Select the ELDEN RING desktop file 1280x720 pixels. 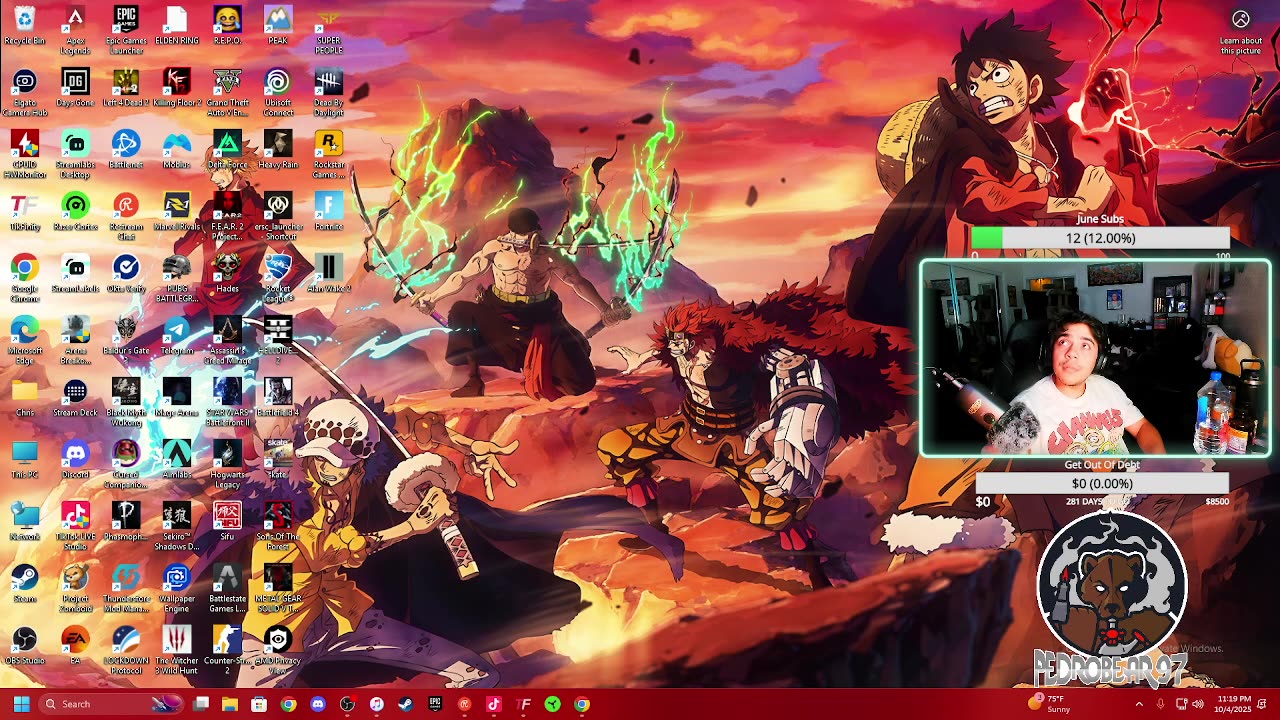pyautogui.click(x=177, y=26)
